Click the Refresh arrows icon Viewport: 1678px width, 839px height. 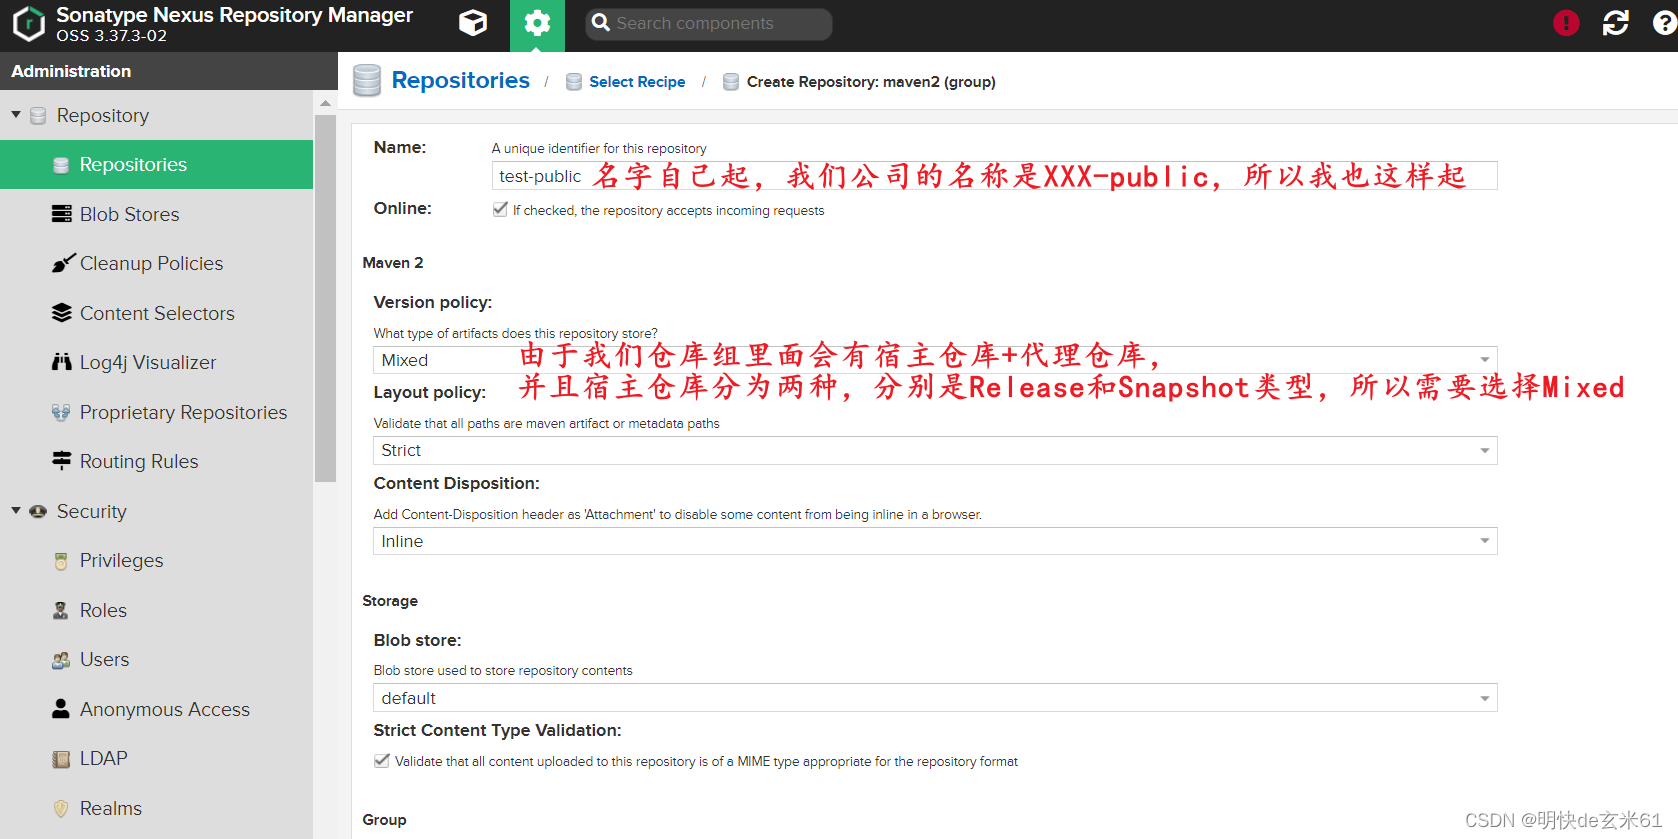pyautogui.click(x=1616, y=23)
